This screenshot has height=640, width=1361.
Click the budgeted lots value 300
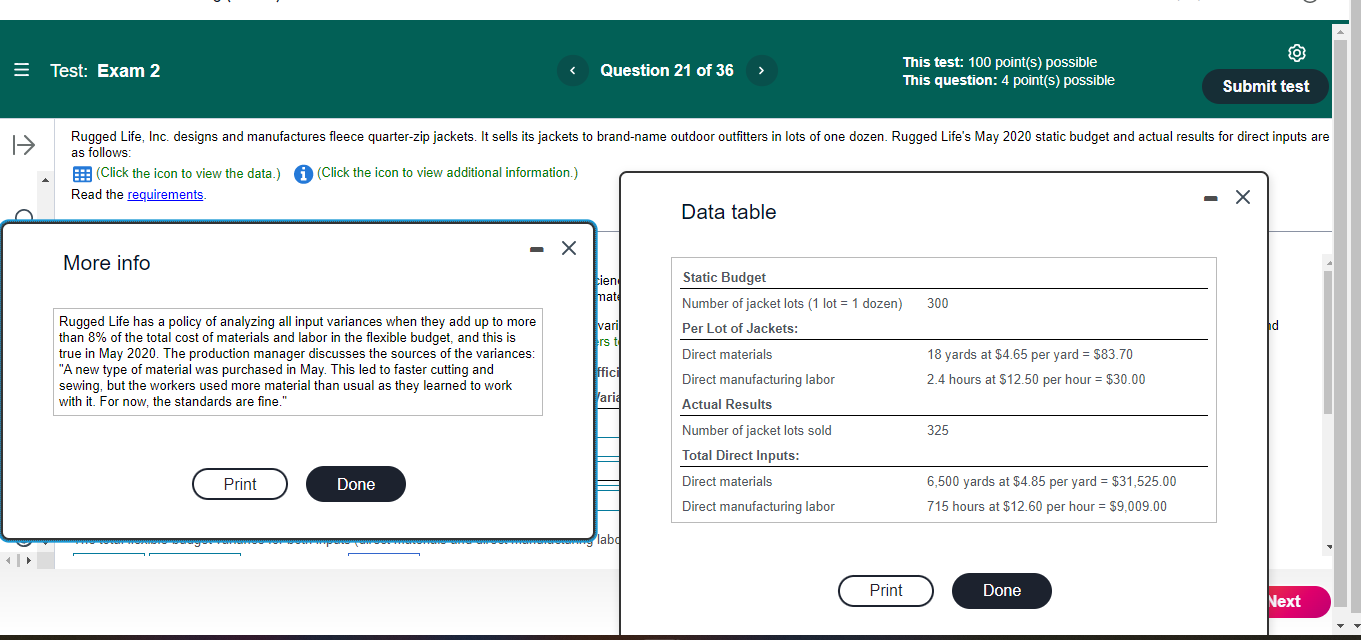938,303
